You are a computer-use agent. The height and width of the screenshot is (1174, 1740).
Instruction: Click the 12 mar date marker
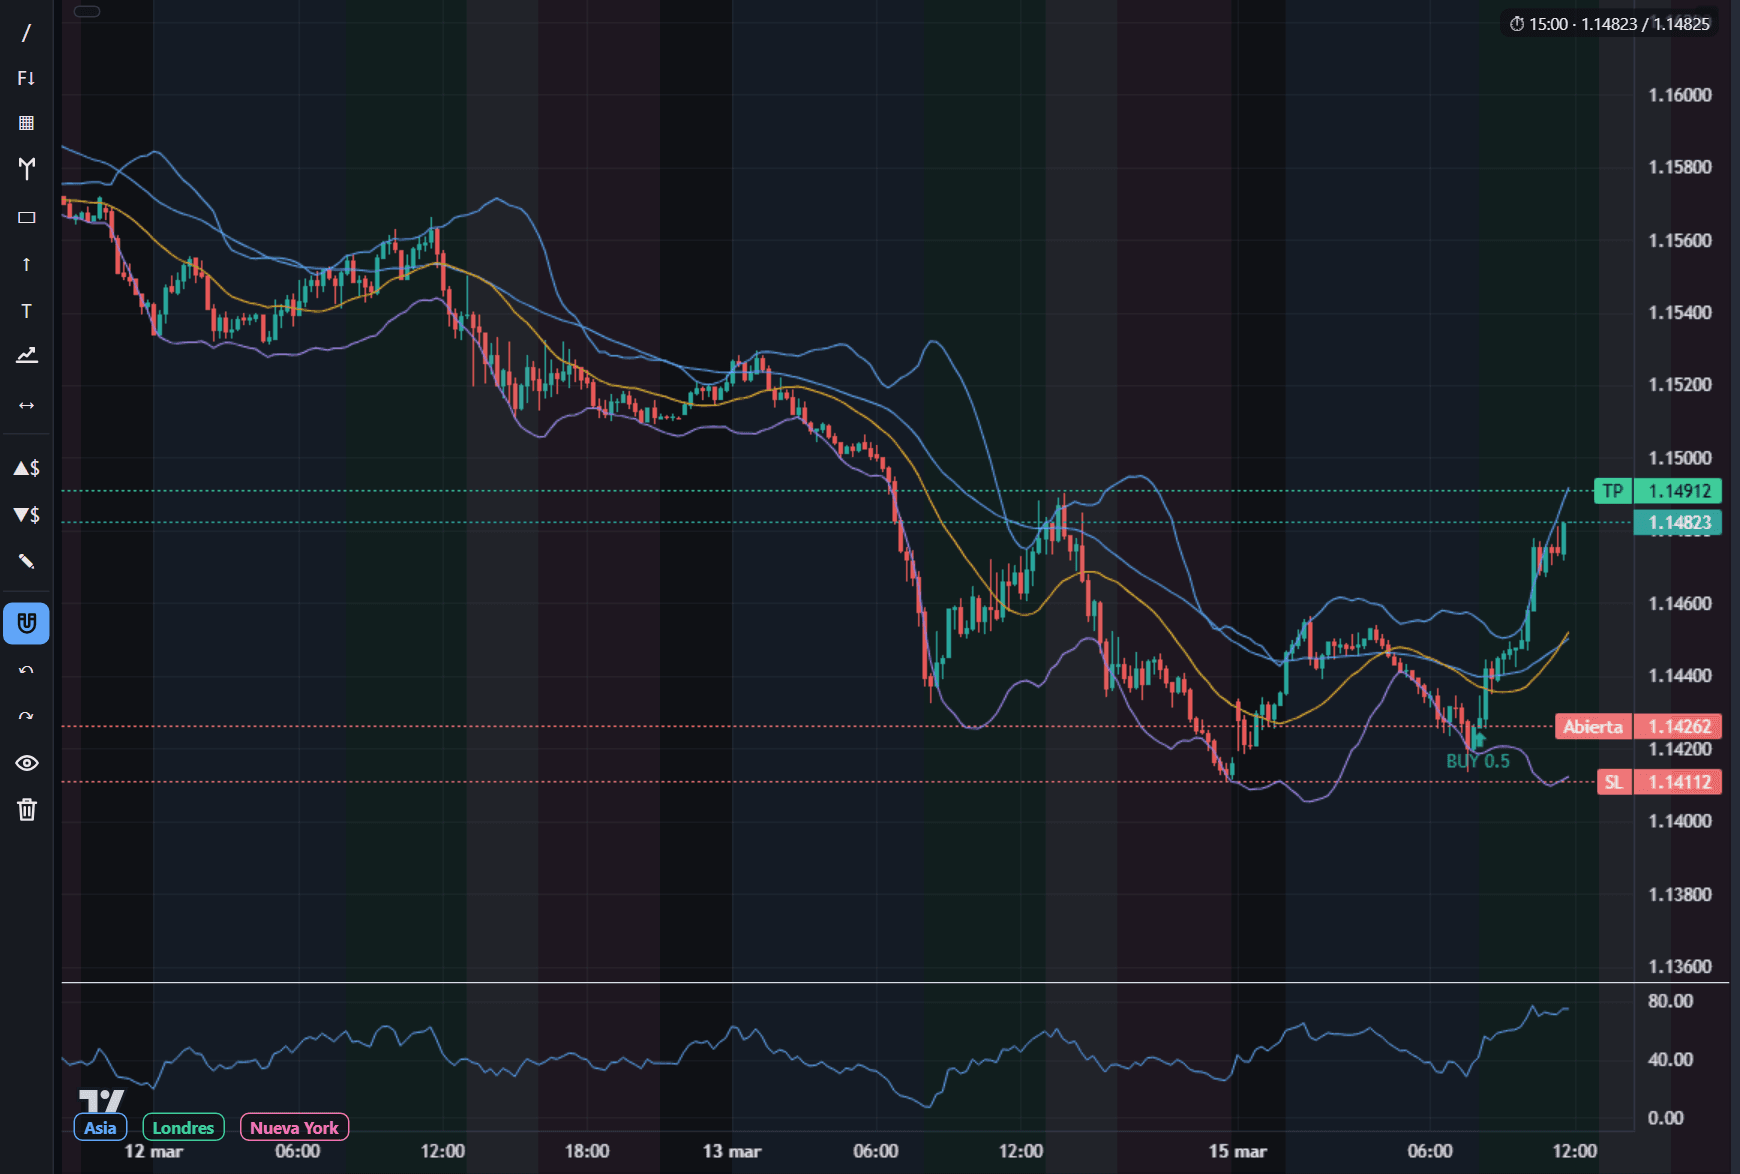click(154, 1151)
